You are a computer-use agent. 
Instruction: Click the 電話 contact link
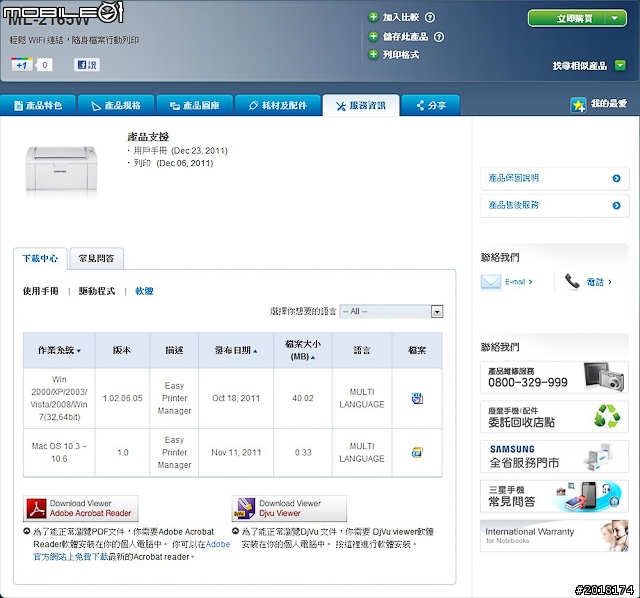coord(599,282)
